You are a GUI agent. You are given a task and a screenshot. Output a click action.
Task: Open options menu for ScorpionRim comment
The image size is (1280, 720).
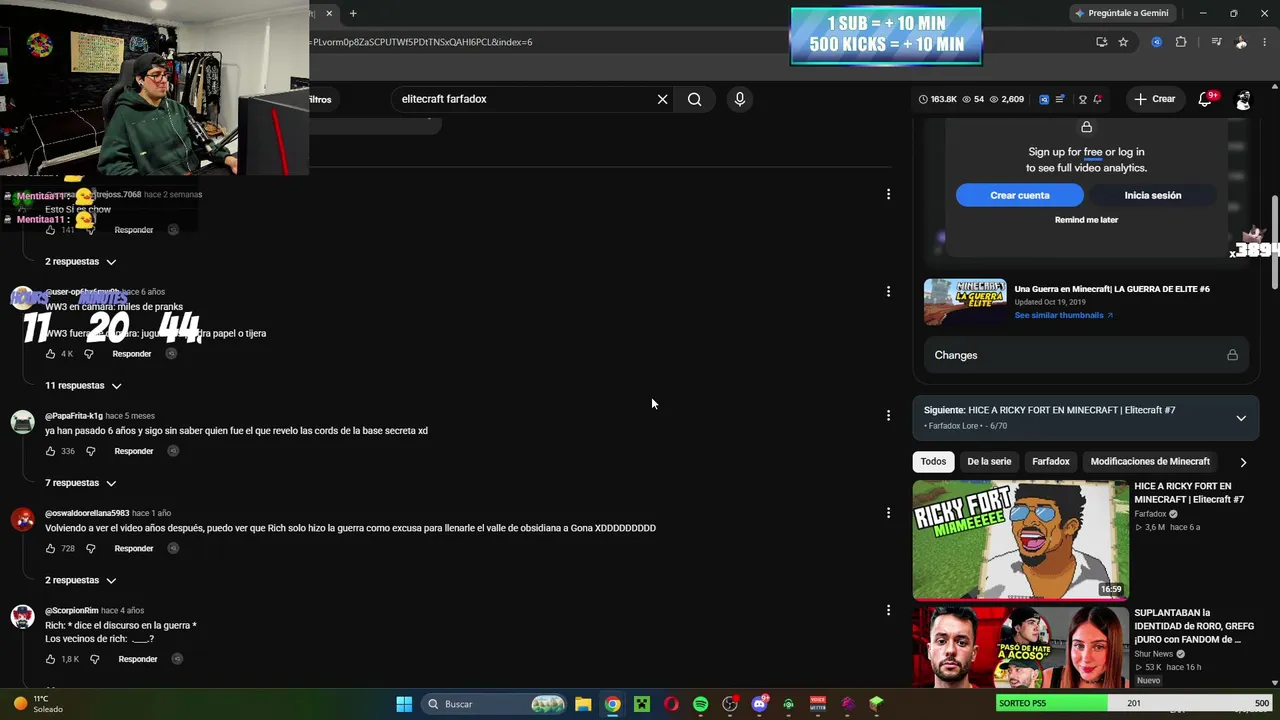point(888,610)
